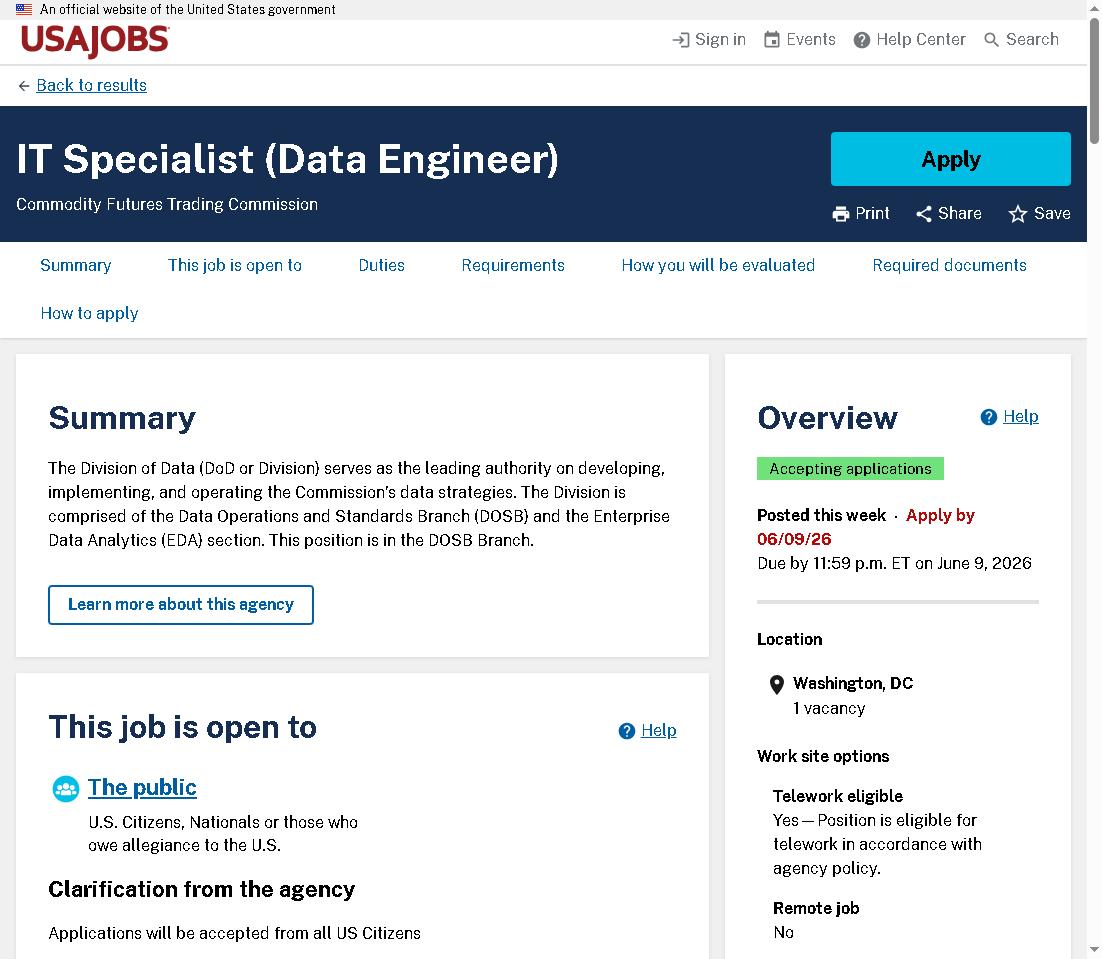Click the IT Specialist (Data Engineer) title

287,159
